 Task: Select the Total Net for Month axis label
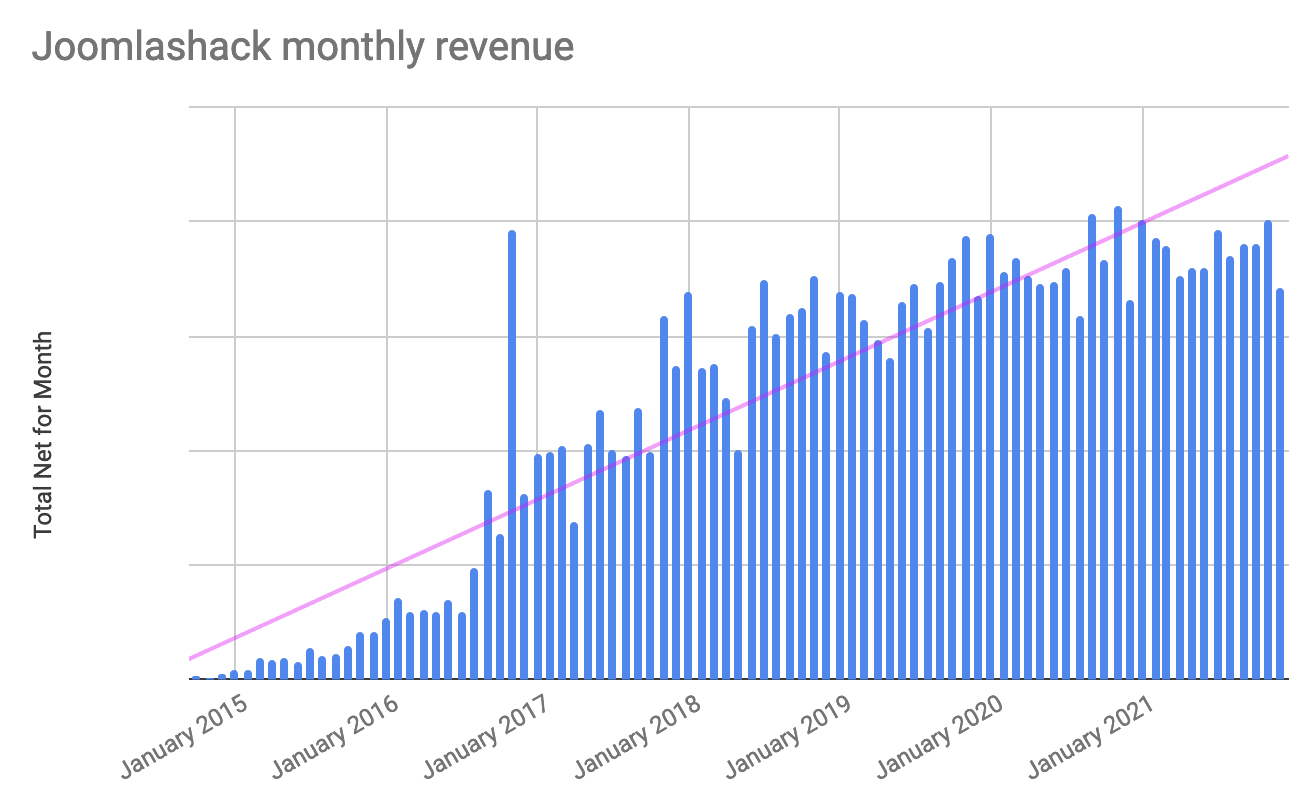pos(44,435)
